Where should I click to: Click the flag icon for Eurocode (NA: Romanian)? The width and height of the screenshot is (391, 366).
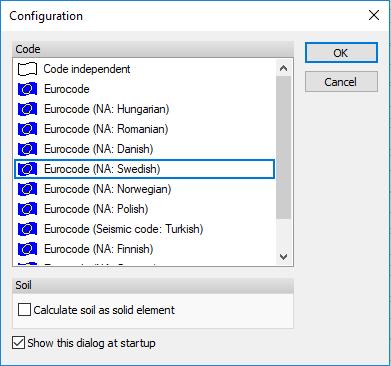pos(27,129)
